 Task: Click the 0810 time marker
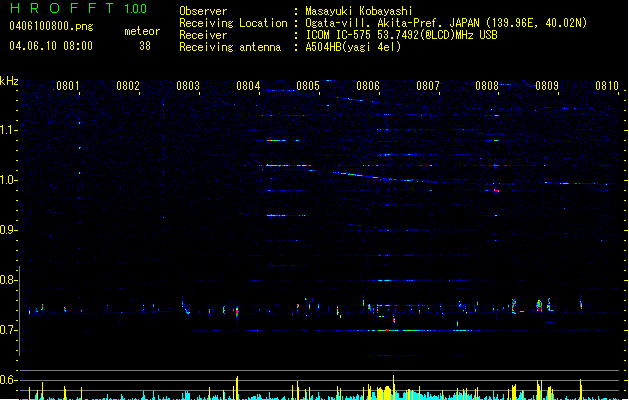[x=607, y=86]
